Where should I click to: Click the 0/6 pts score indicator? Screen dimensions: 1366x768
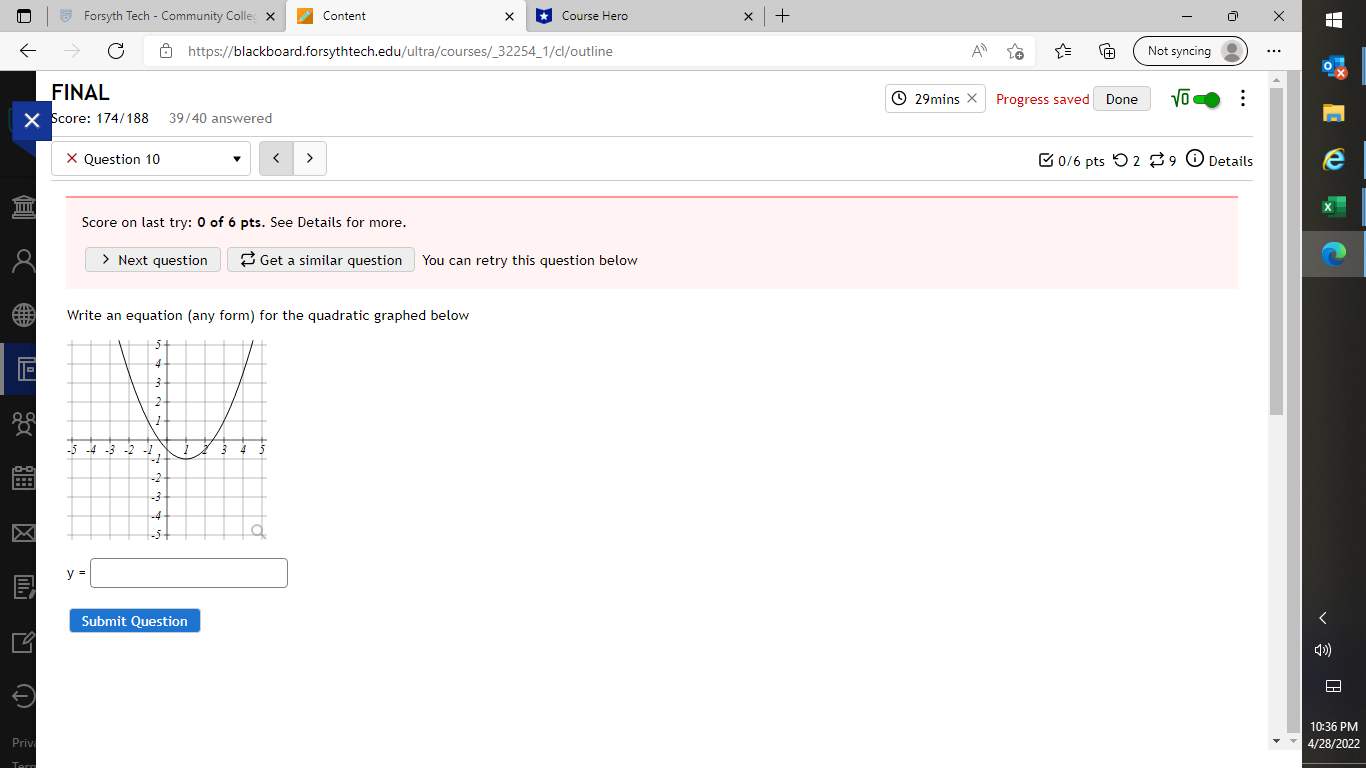(x=1072, y=160)
